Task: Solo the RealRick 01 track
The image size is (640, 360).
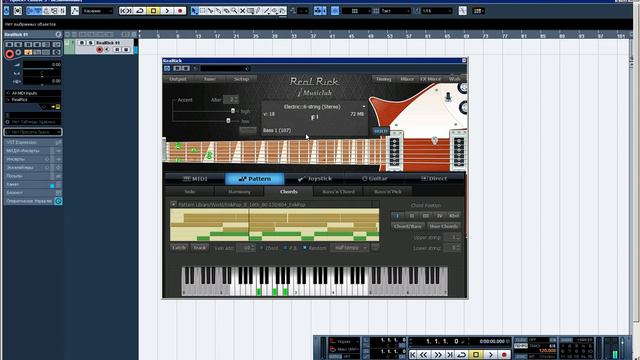Action: 90,42
